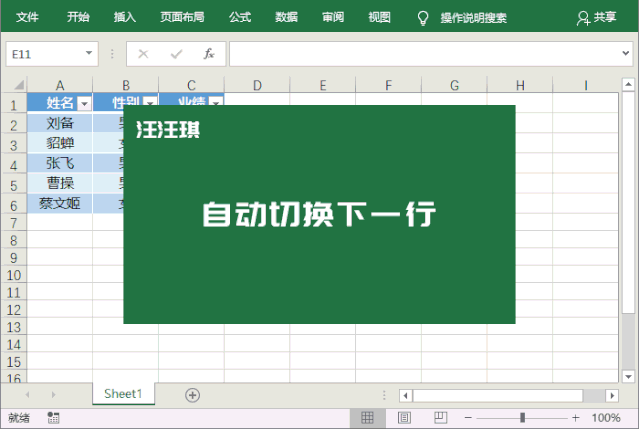The width and height of the screenshot is (639, 429).
Task: Click the vertical scrollbar up arrow
Action: point(628,84)
